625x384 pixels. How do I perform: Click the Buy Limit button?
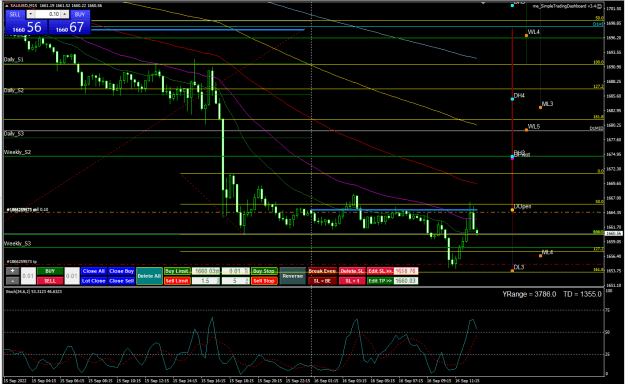[x=177, y=271]
